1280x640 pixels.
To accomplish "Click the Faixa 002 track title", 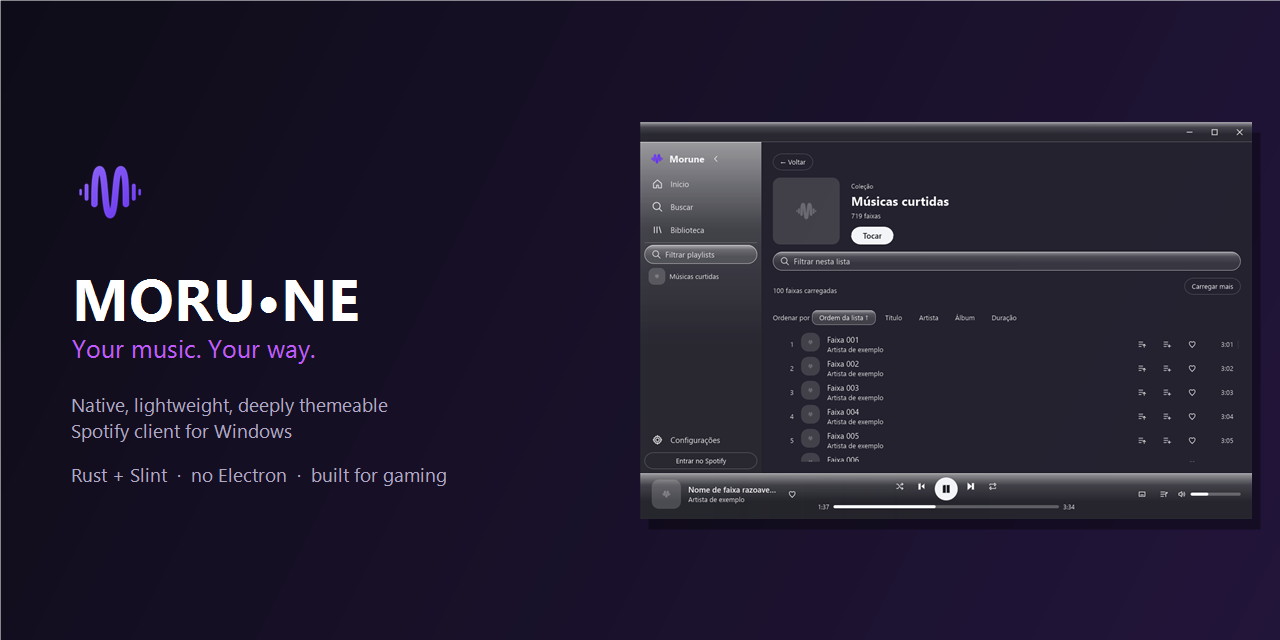I will (843, 364).
